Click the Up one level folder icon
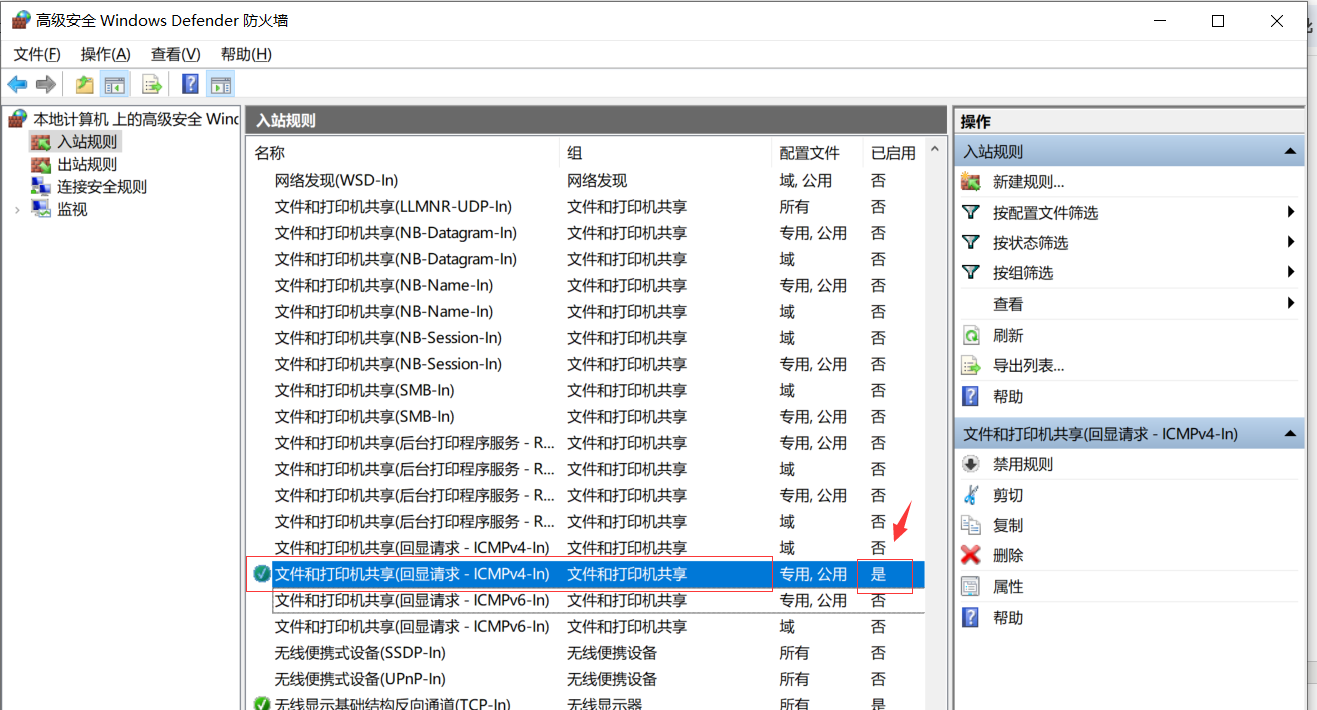Viewport: 1317px width, 710px height. click(85, 84)
